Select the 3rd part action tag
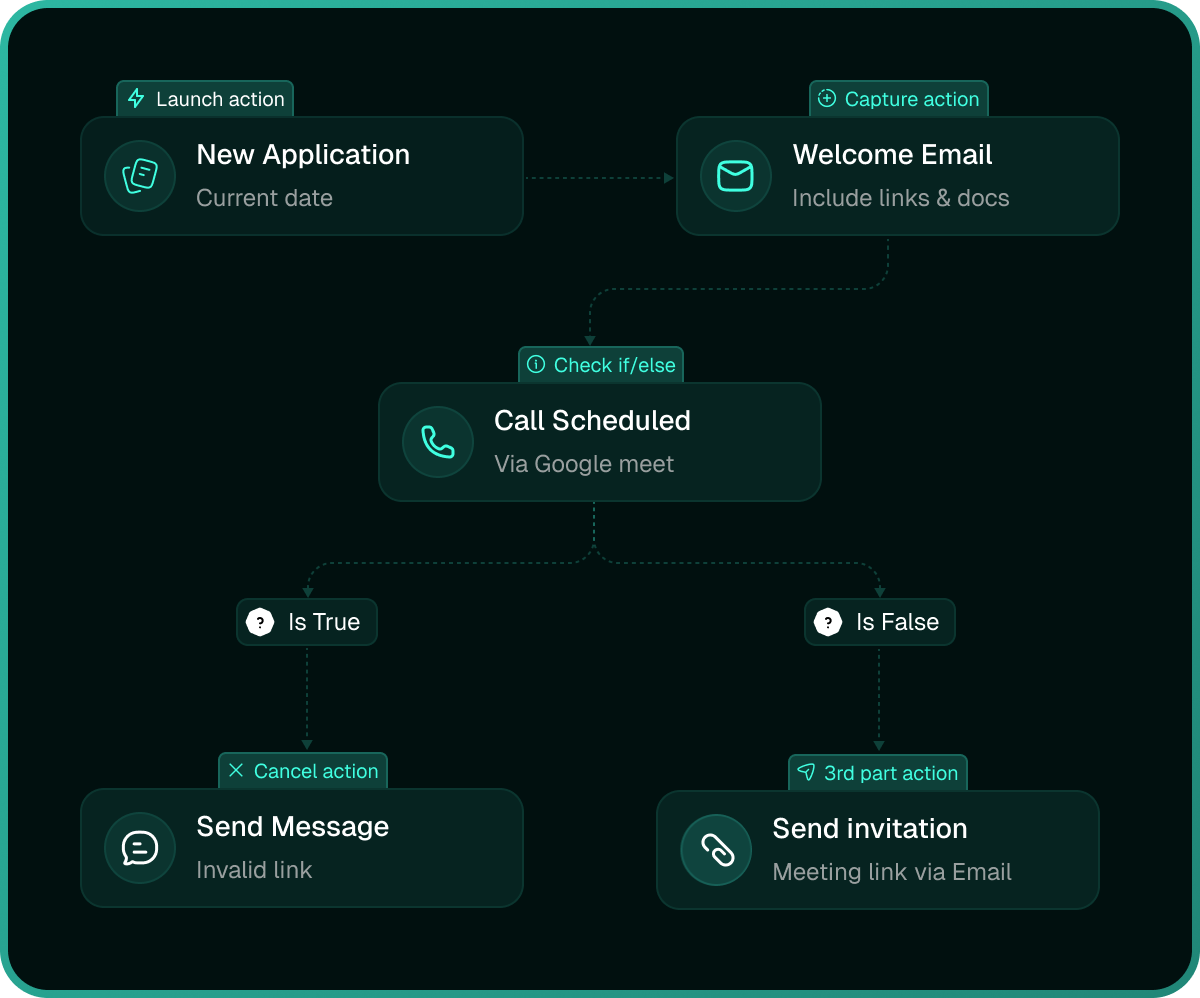The image size is (1200, 998). [878, 773]
